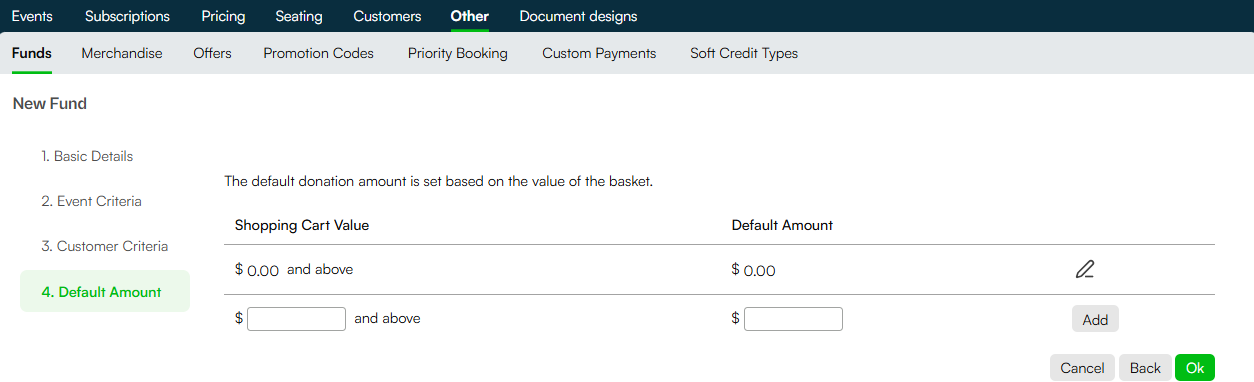Image resolution: width=1254 pixels, height=382 pixels.
Task: Go to step 3 Customer Criteria
Action: 104,246
